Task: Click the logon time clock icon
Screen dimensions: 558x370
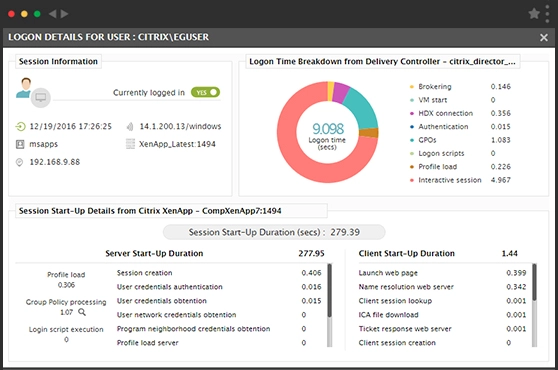Action: pos(20,126)
